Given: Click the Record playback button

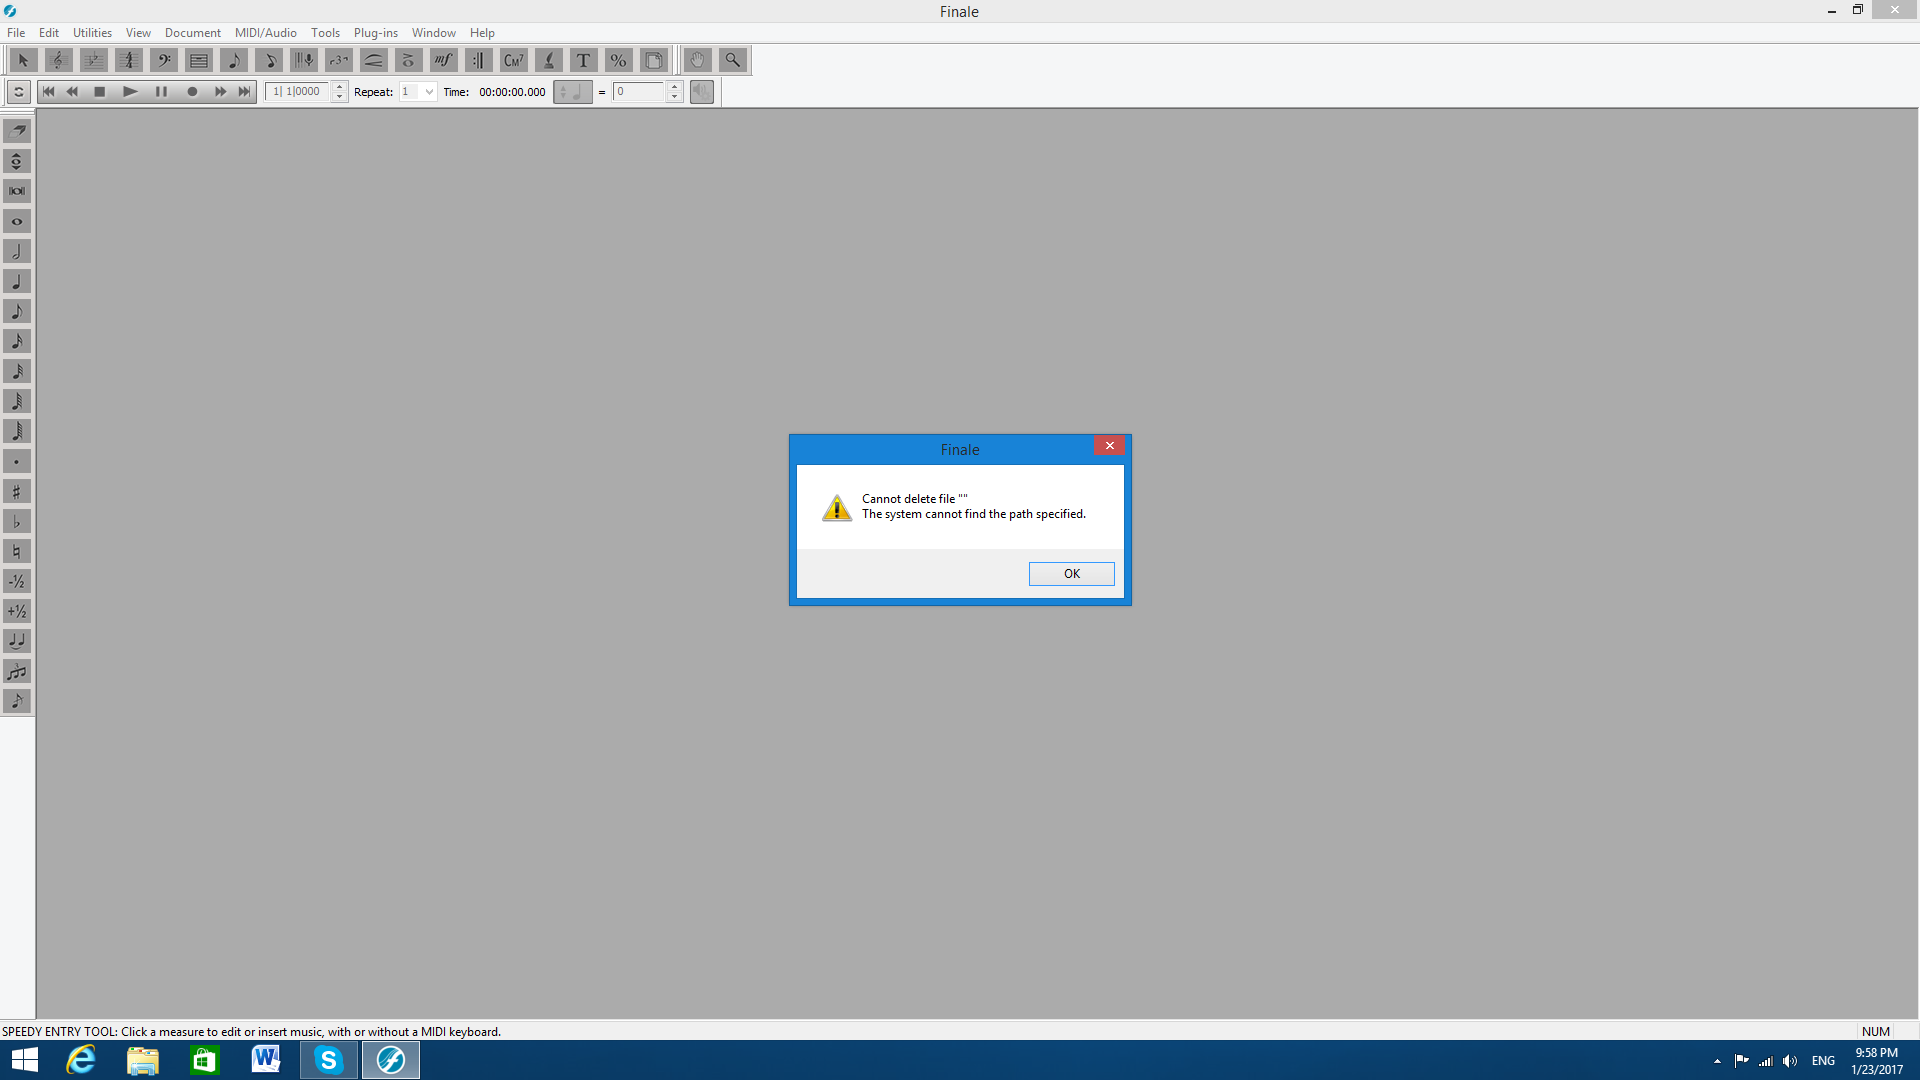Looking at the screenshot, I should (x=192, y=92).
